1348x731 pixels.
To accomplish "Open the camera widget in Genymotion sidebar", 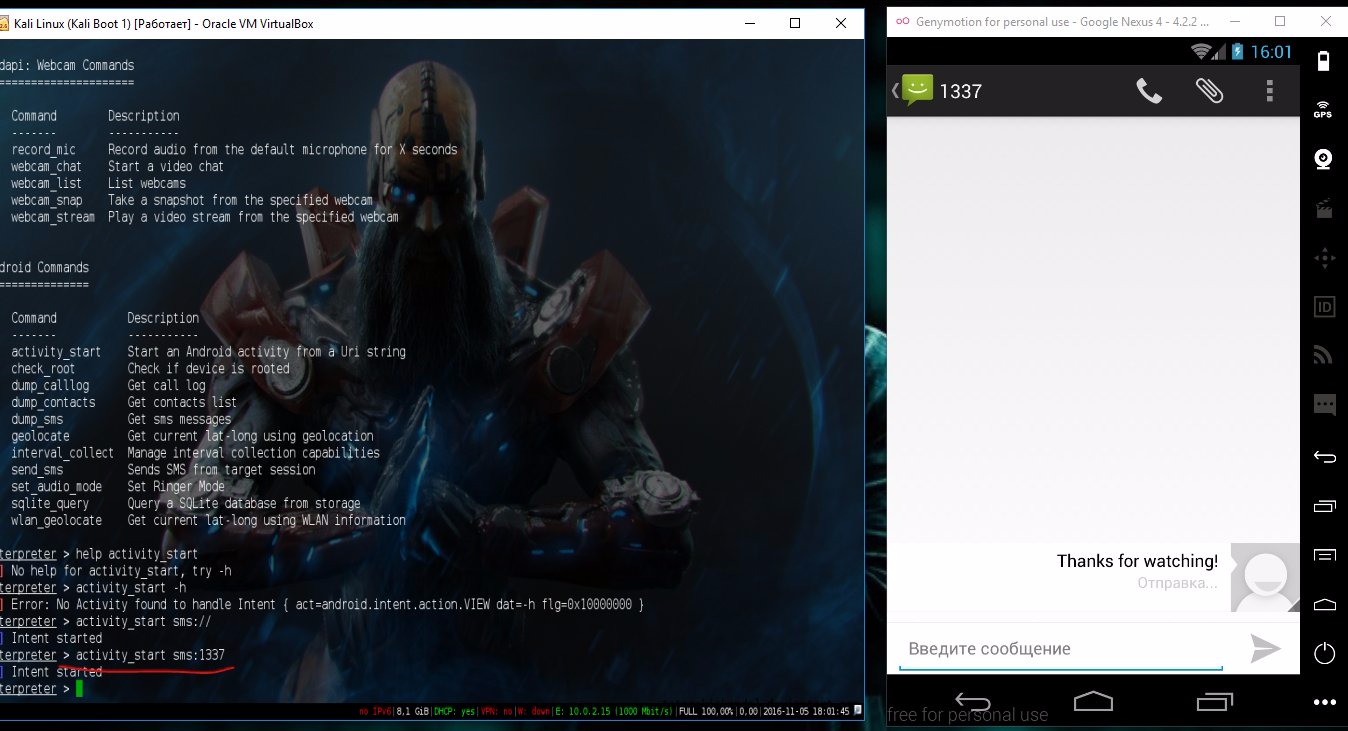I will click(1323, 159).
